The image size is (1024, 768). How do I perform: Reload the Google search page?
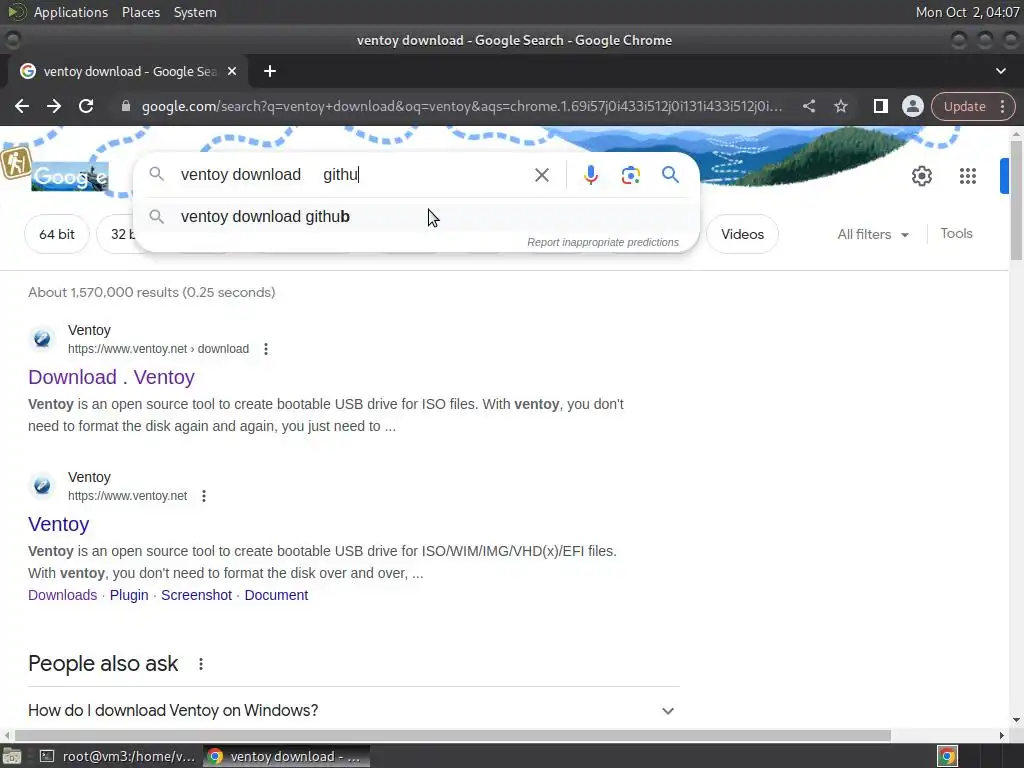[86, 106]
